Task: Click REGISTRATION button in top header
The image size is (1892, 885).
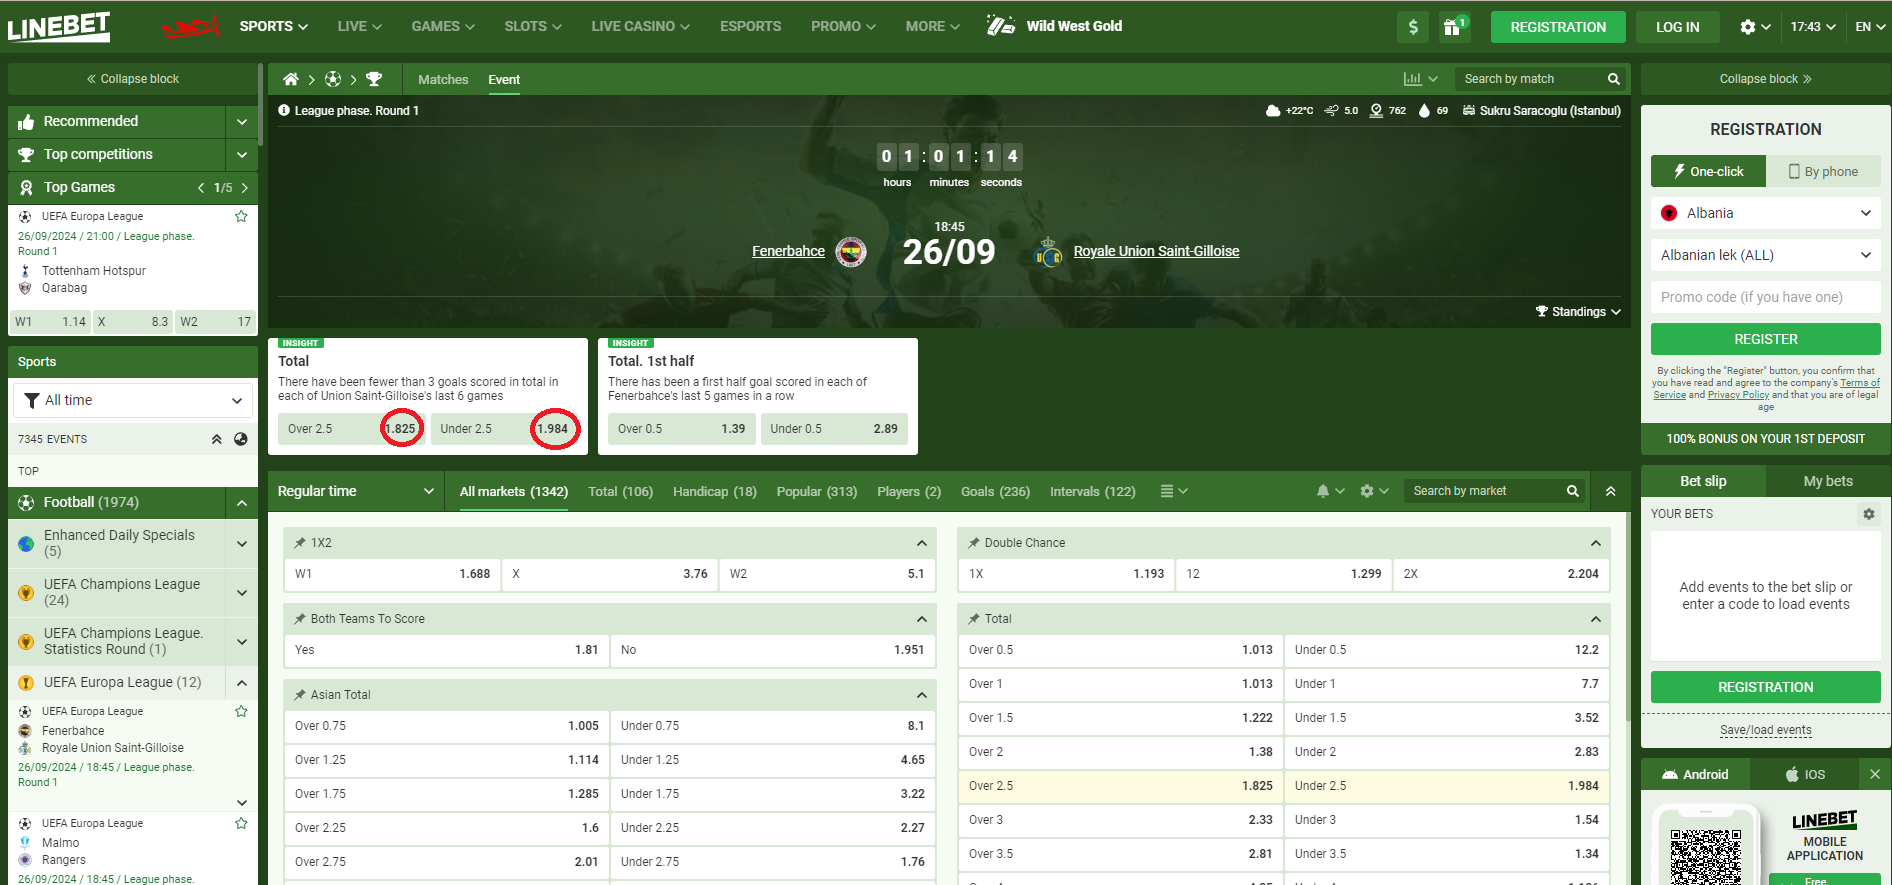Action: [1558, 27]
